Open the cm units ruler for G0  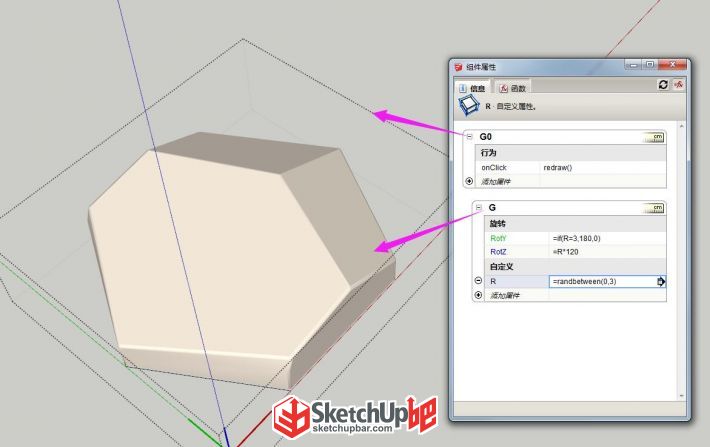653,137
